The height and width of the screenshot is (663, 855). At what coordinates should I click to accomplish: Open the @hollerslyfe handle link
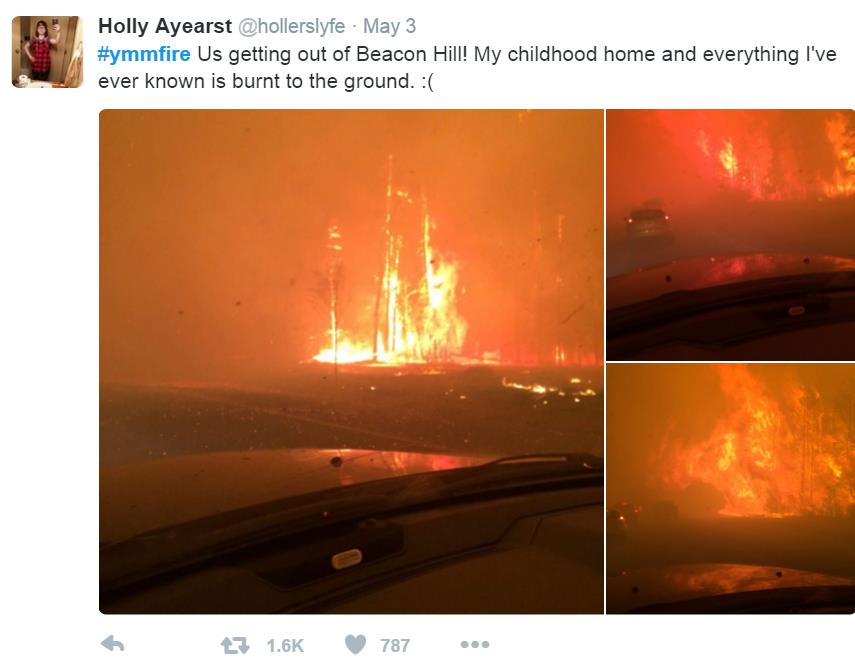pyautogui.click(x=292, y=26)
